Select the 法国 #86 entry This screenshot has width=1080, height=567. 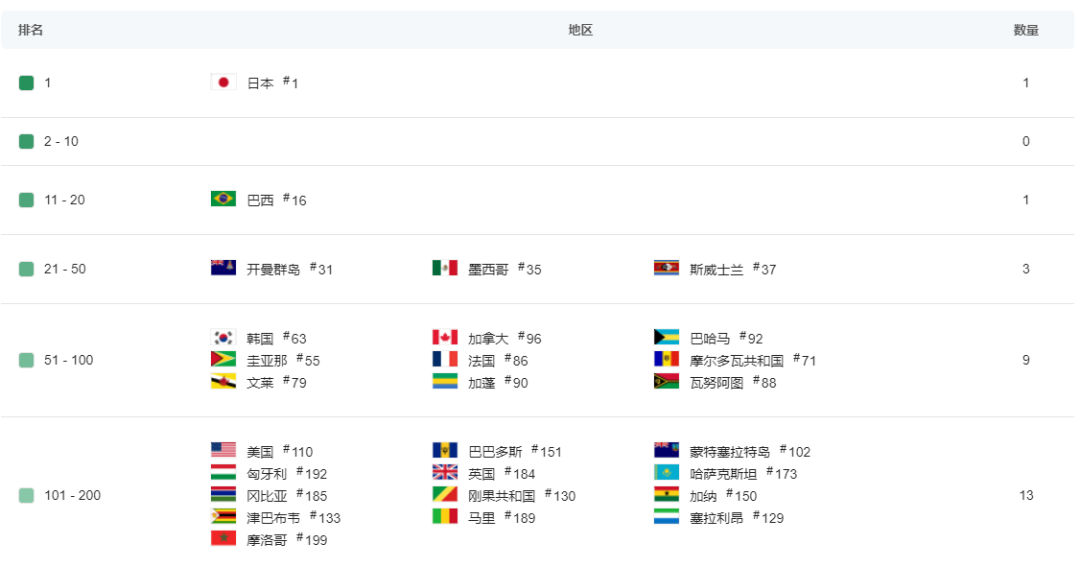point(498,360)
